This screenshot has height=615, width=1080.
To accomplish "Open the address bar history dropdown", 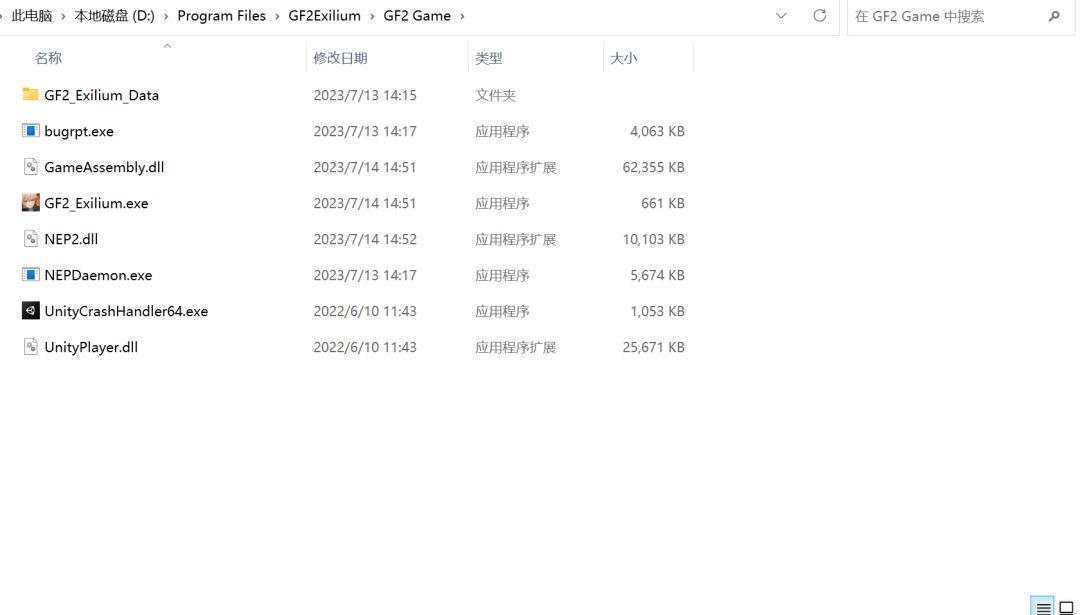I will click(x=781, y=15).
